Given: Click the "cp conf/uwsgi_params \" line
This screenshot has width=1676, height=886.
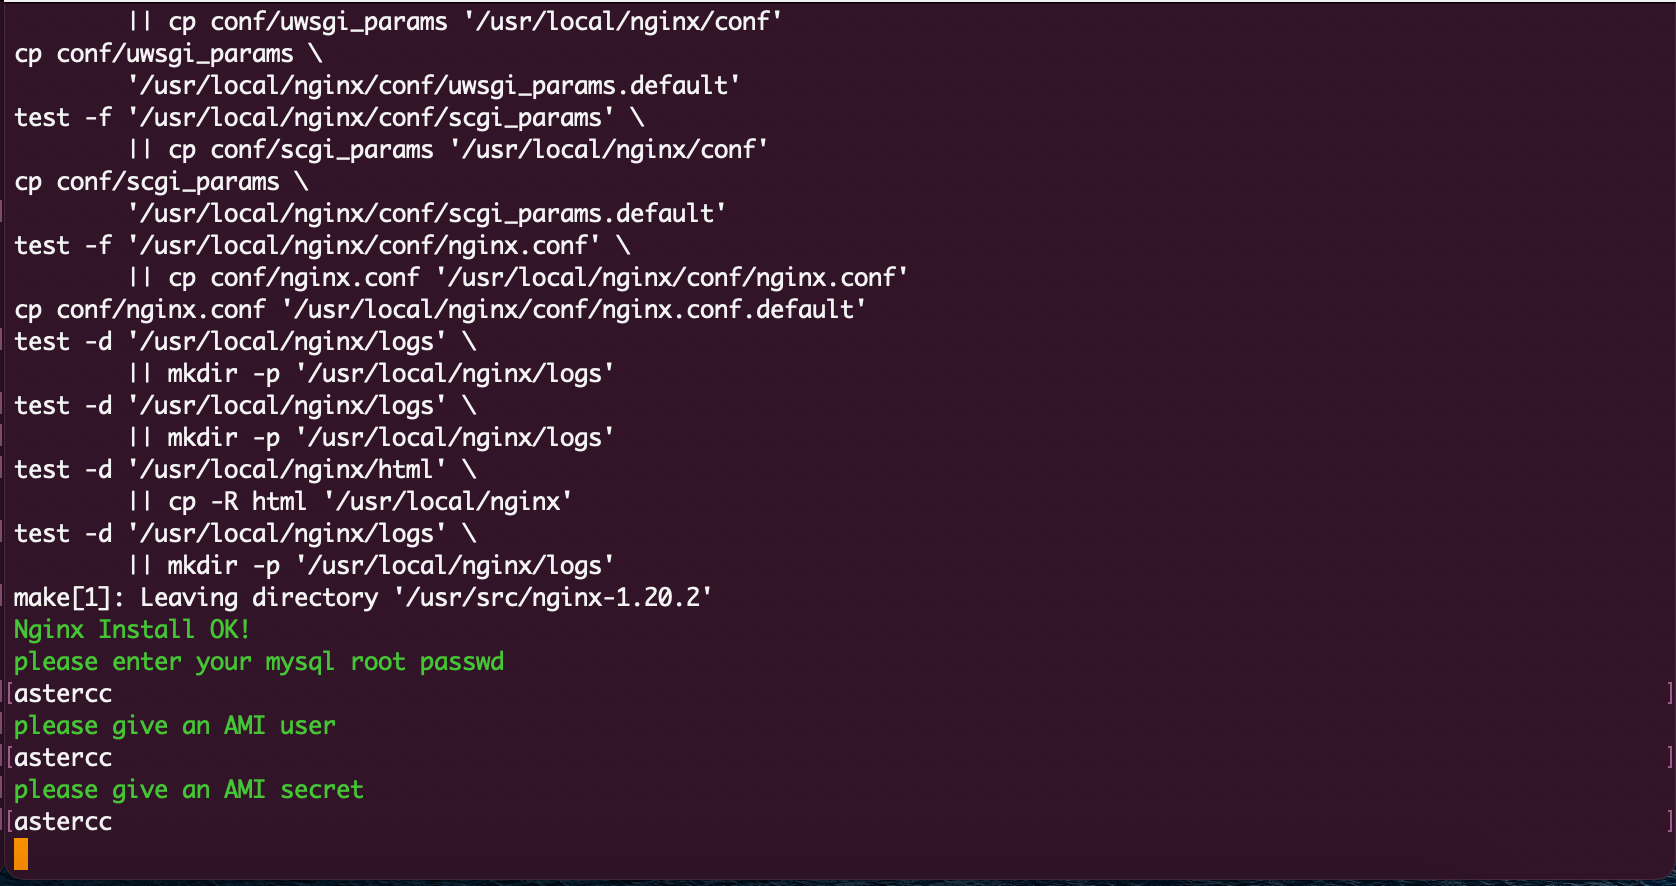Looking at the screenshot, I should tap(168, 54).
